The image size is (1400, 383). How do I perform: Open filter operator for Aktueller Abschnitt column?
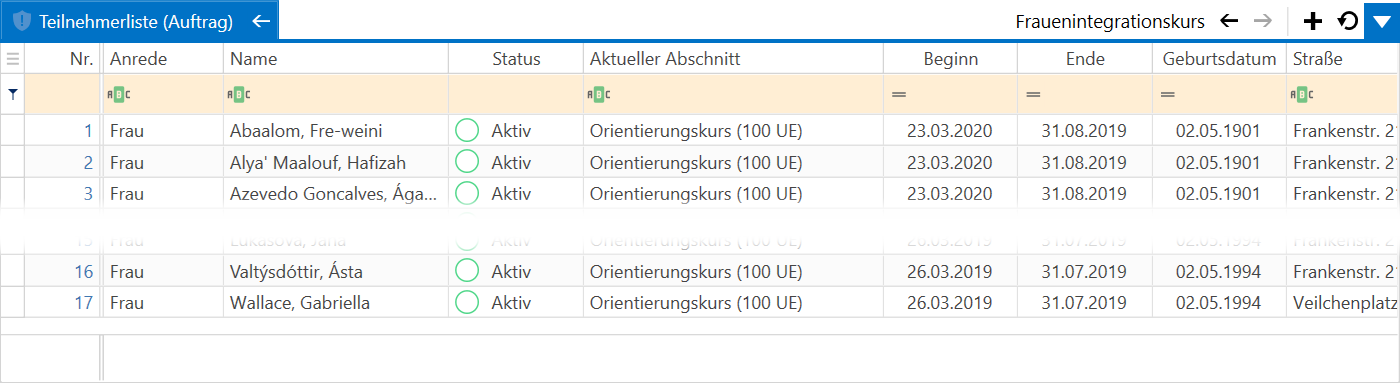pyautogui.click(x=598, y=94)
